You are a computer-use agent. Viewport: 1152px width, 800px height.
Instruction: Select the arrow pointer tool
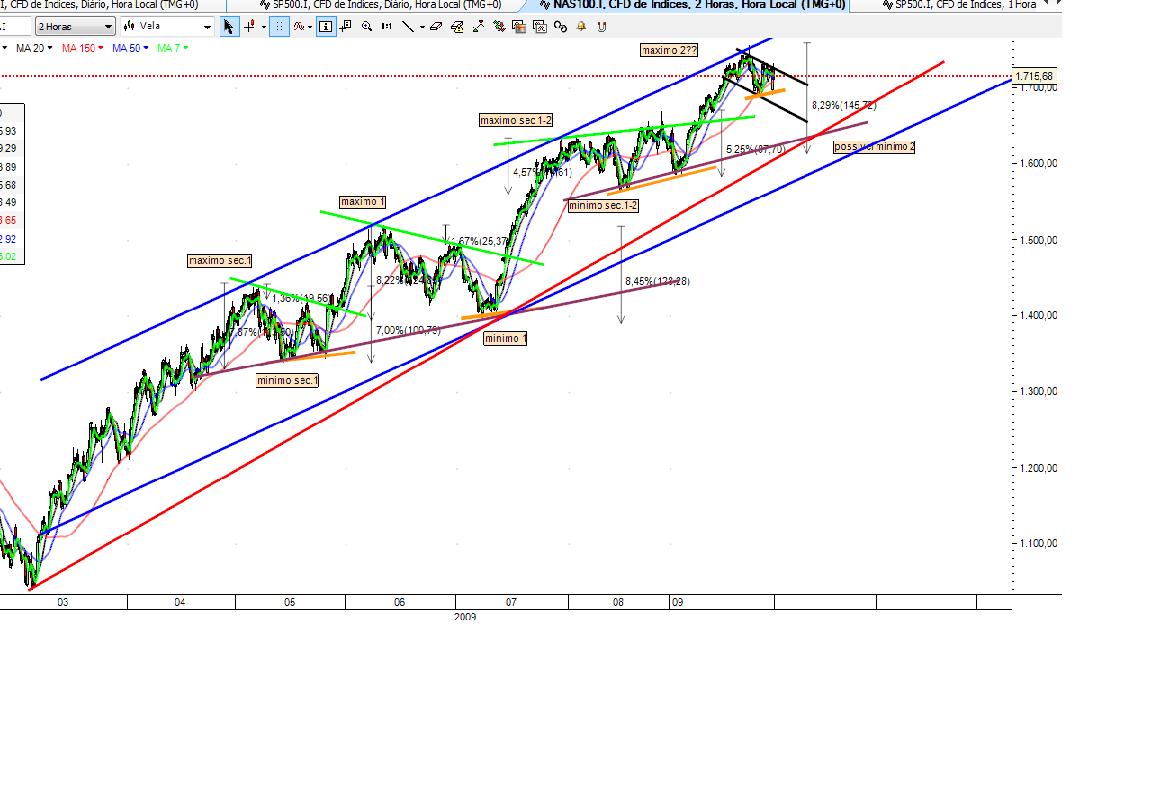tap(228, 26)
